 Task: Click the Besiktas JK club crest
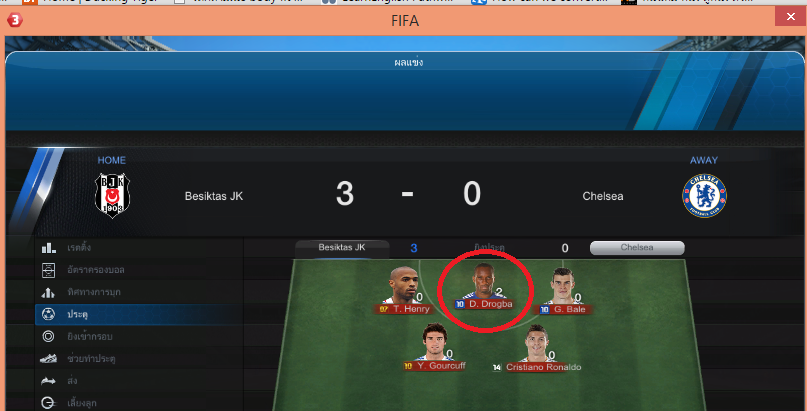pos(112,195)
